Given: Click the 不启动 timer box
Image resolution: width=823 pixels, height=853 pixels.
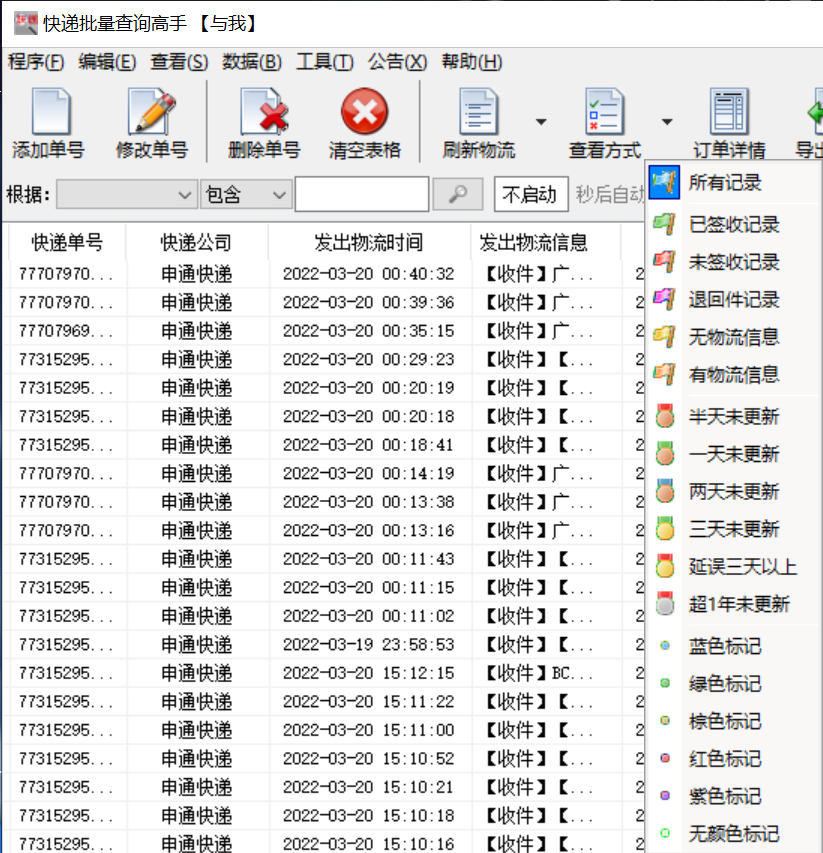Looking at the screenshot, I should (531, 194).
